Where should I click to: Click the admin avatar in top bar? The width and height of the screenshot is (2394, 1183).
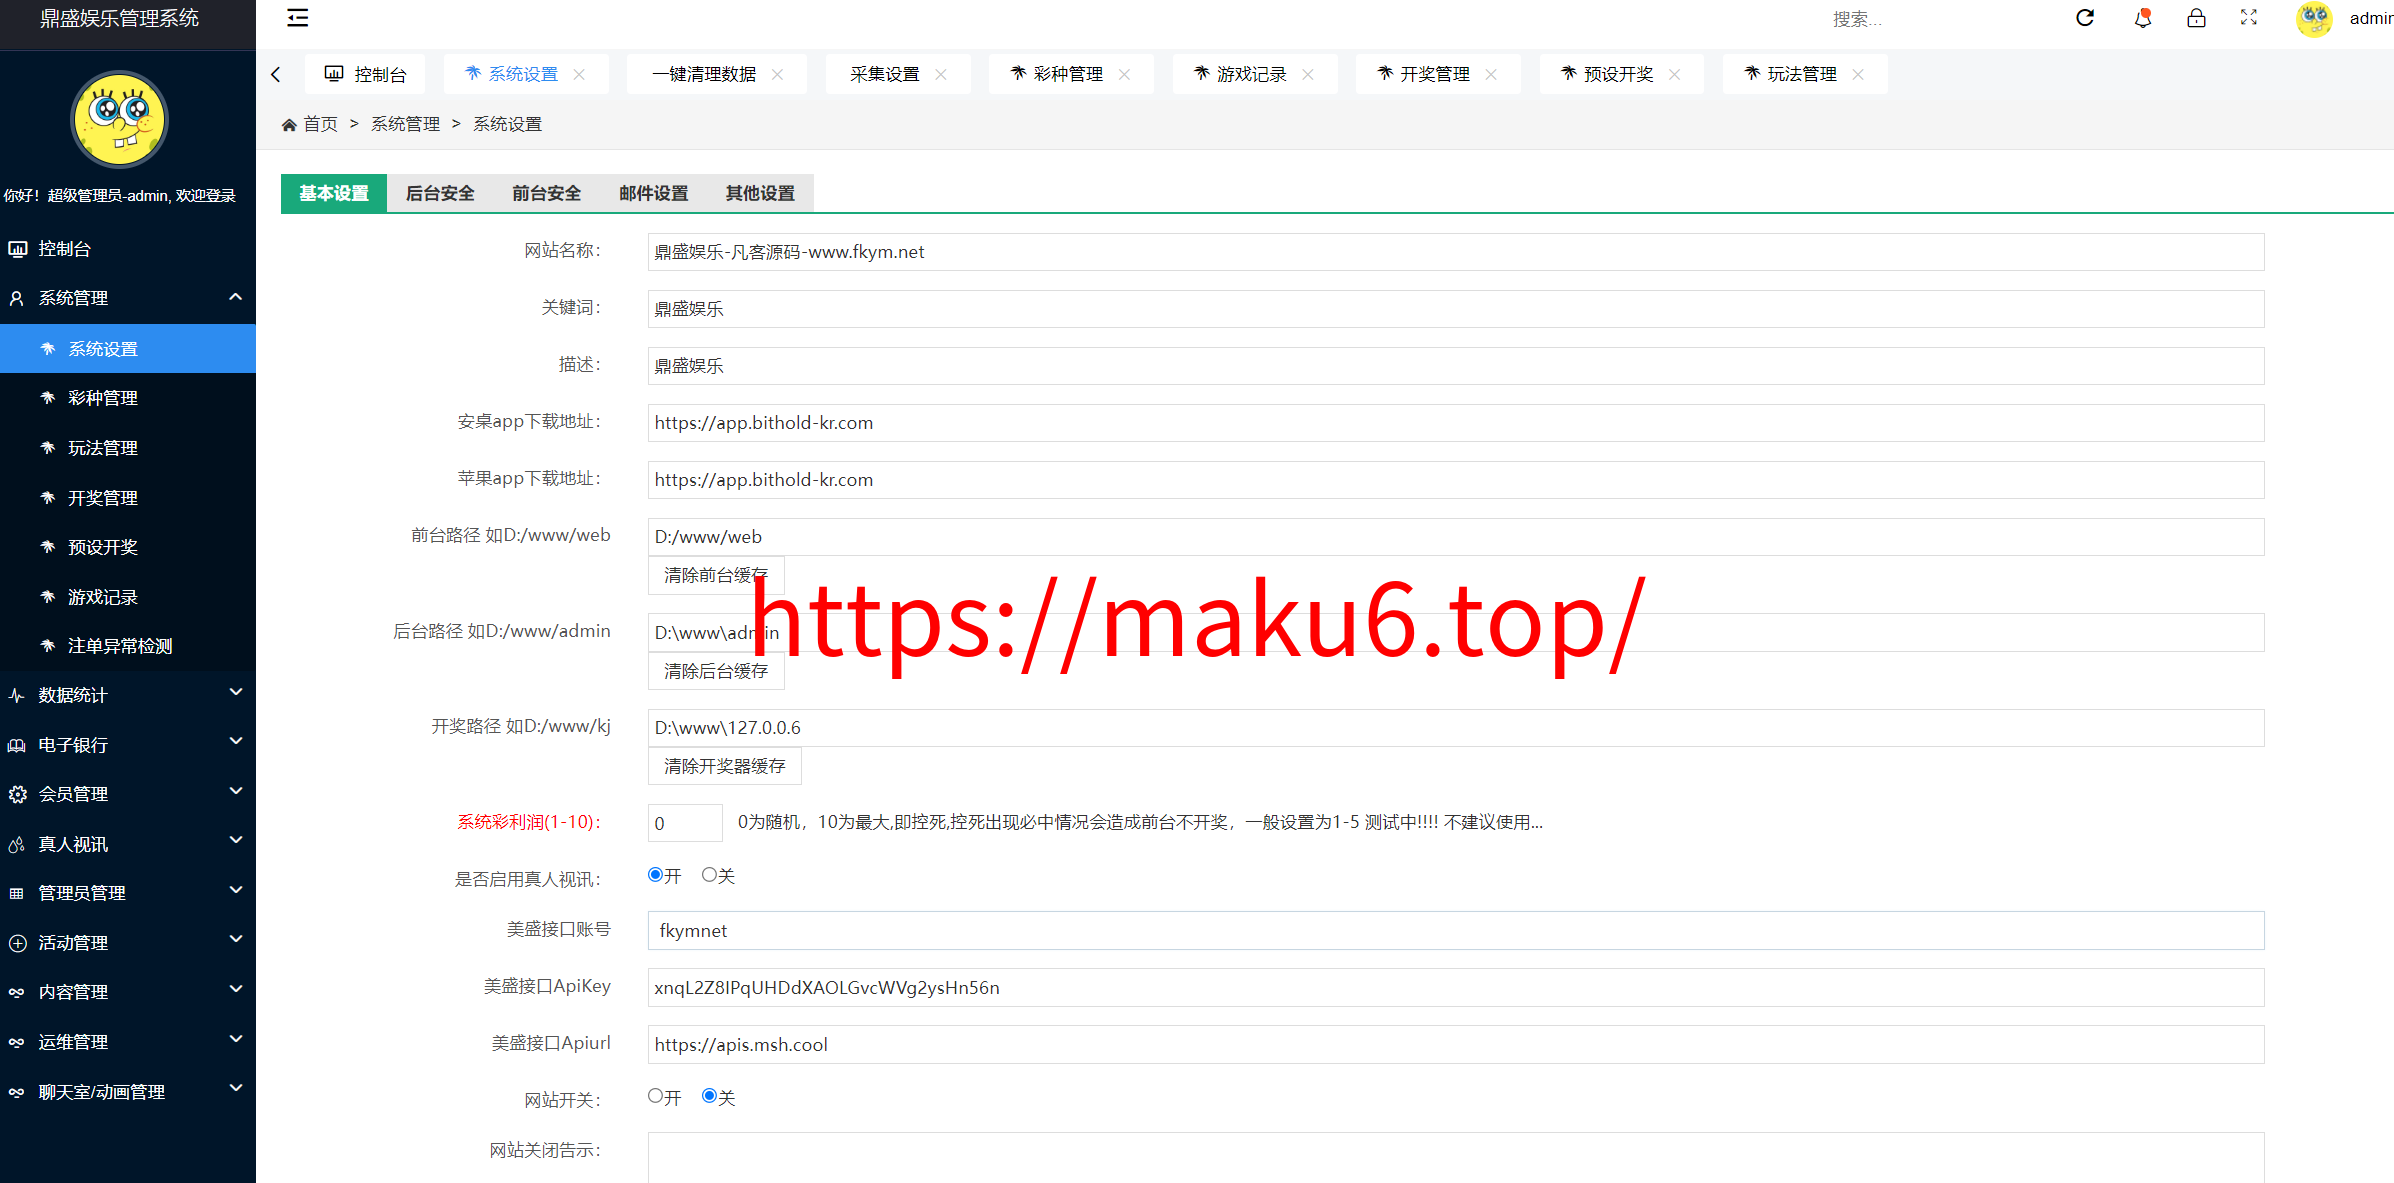tap(2314, 18)
